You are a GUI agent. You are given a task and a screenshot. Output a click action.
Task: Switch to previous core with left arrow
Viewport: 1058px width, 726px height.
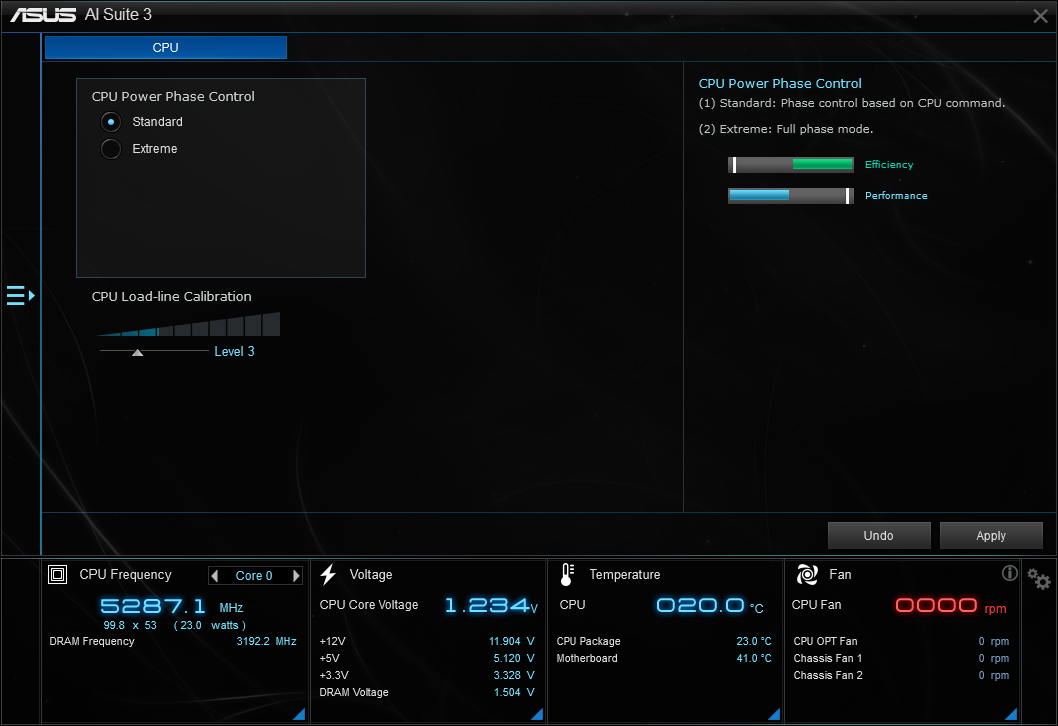[x=215, y=576]
